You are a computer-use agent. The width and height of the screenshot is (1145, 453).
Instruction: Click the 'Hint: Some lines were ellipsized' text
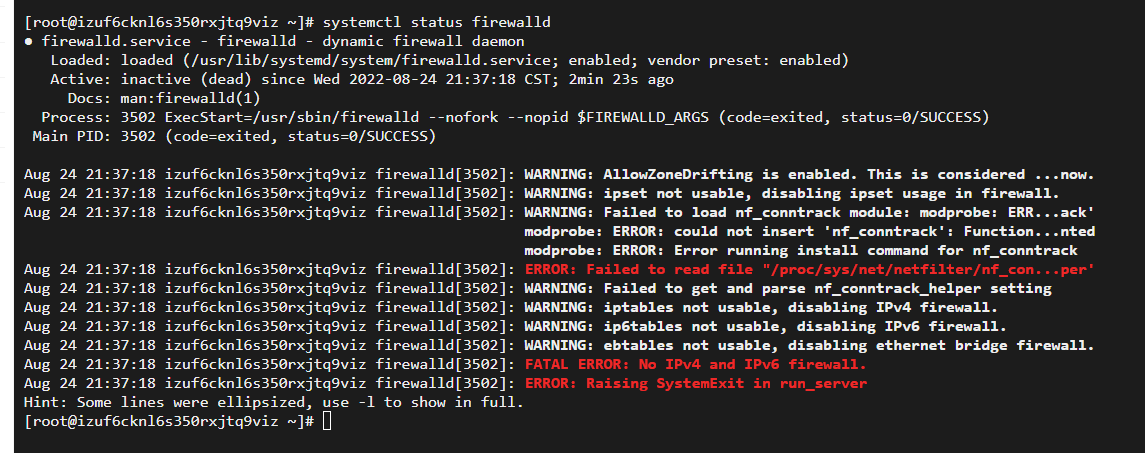[274, 403]
